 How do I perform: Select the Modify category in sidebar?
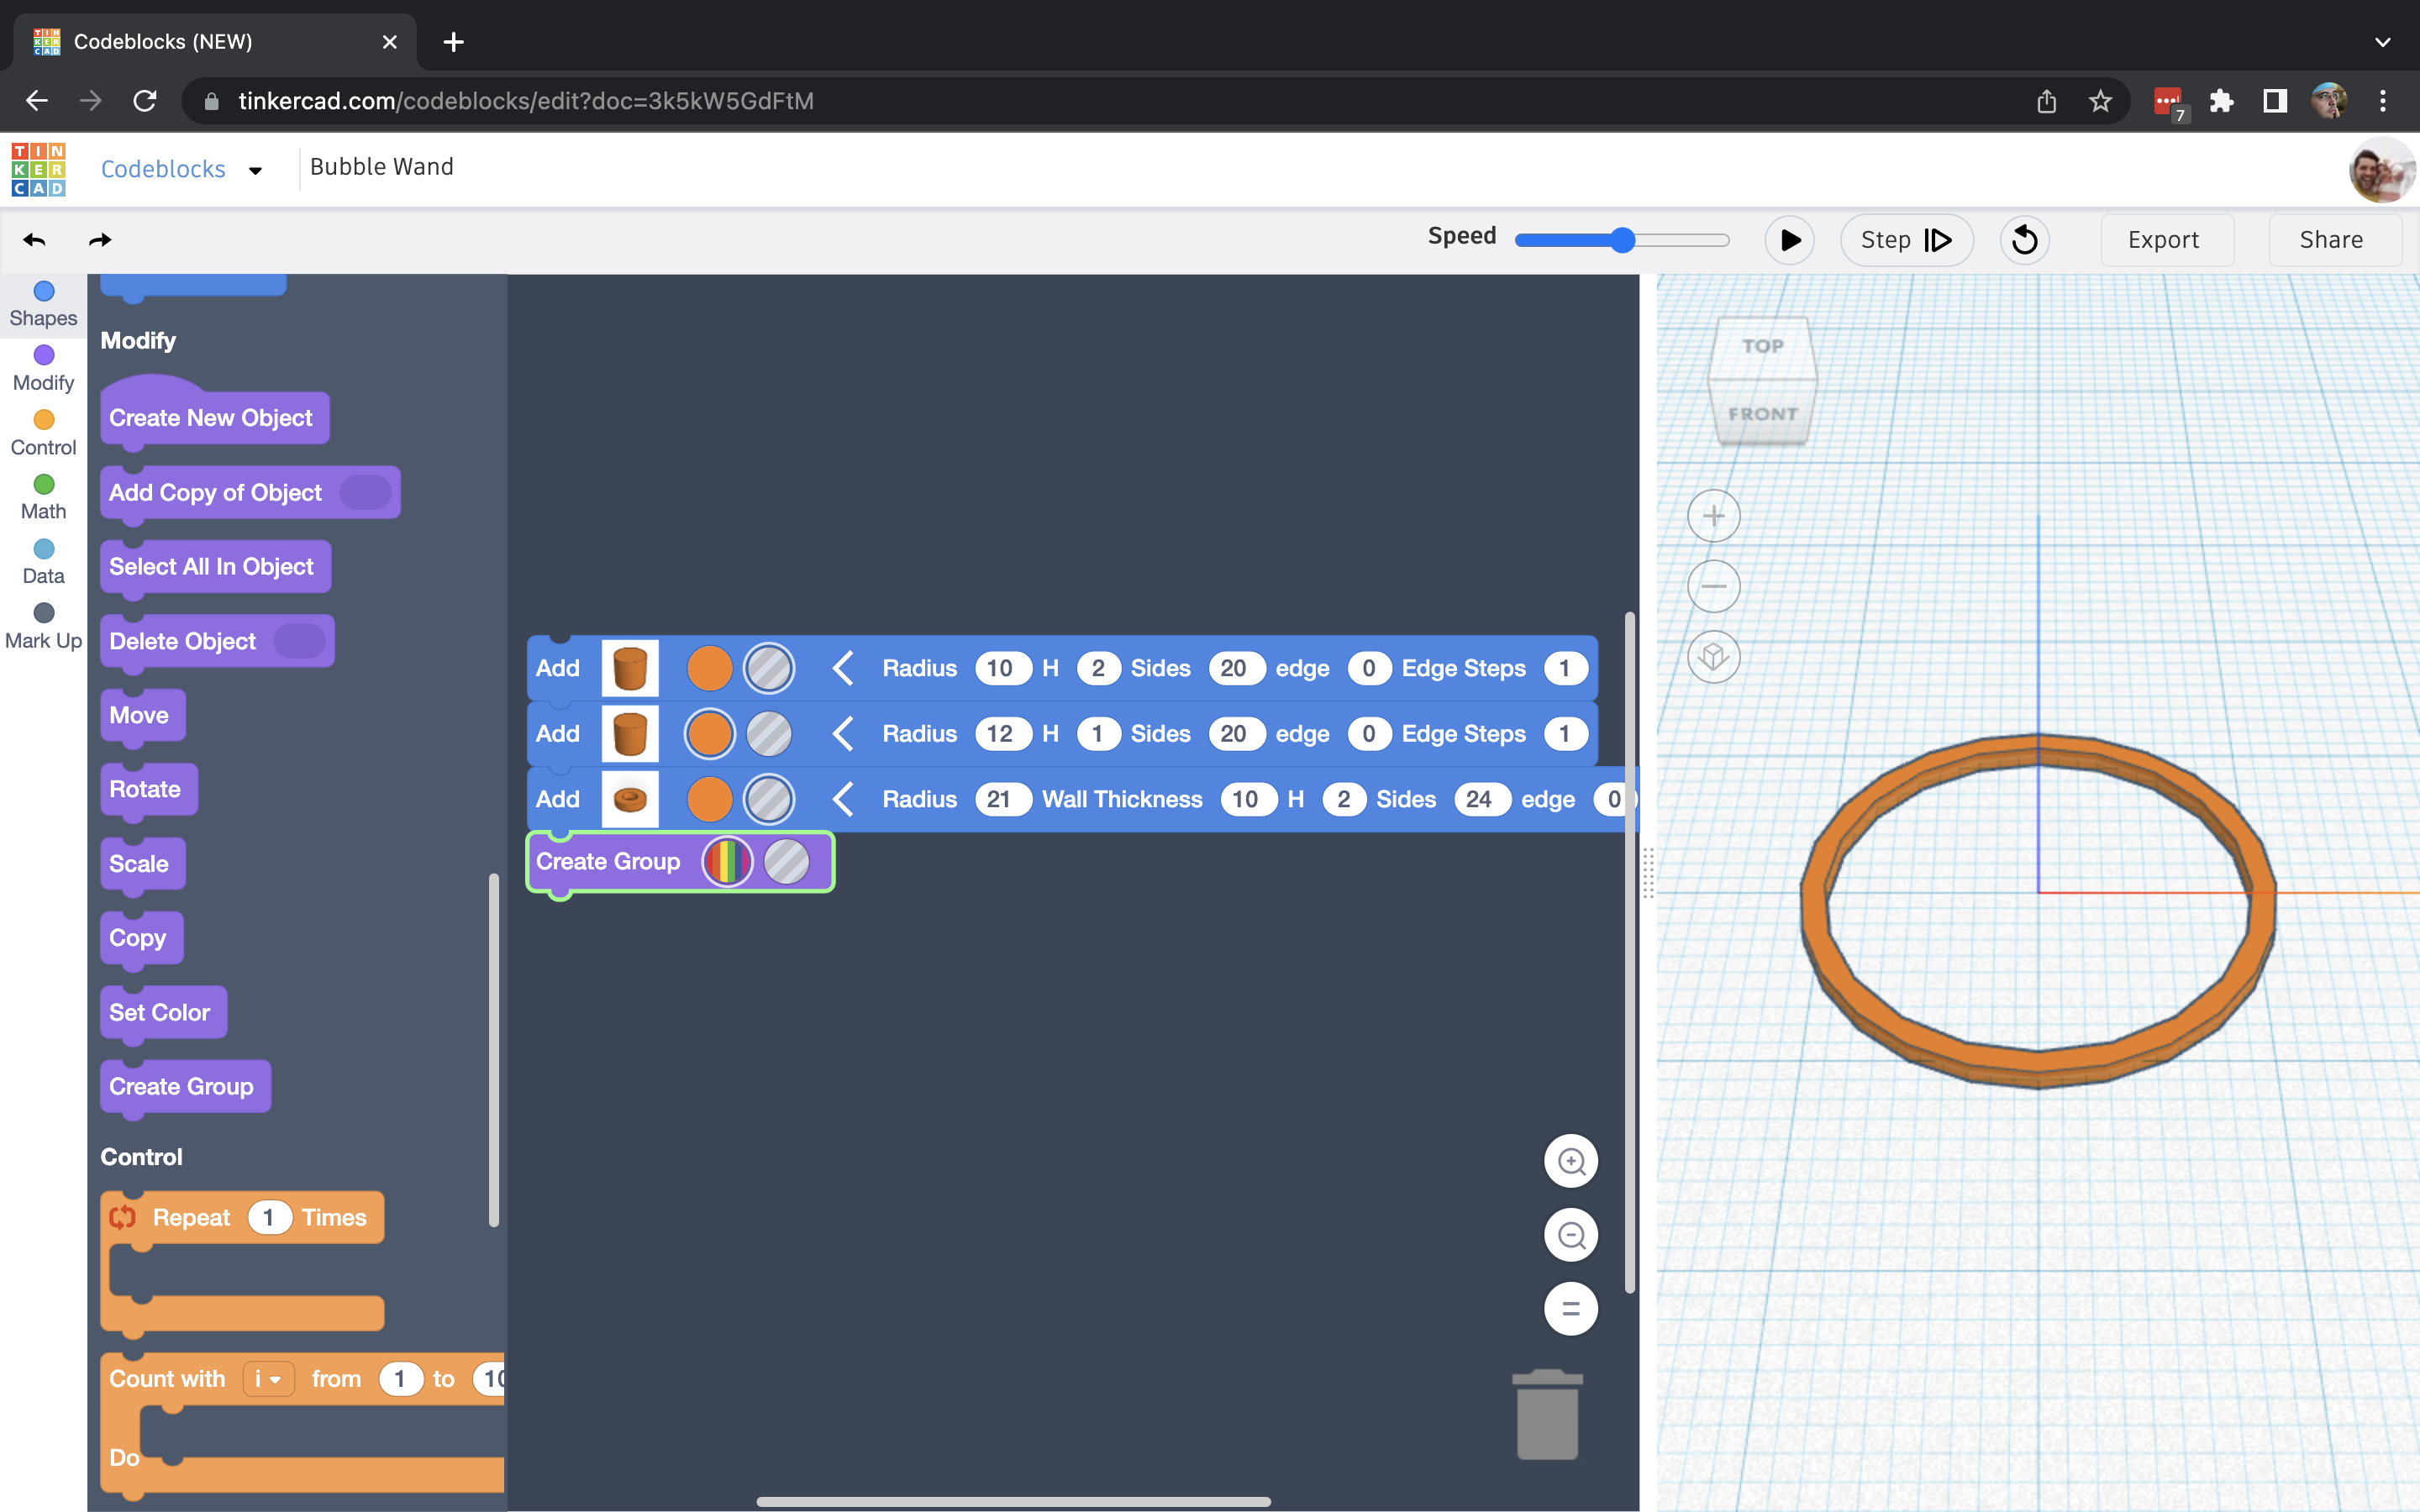(x=43, y=368)
